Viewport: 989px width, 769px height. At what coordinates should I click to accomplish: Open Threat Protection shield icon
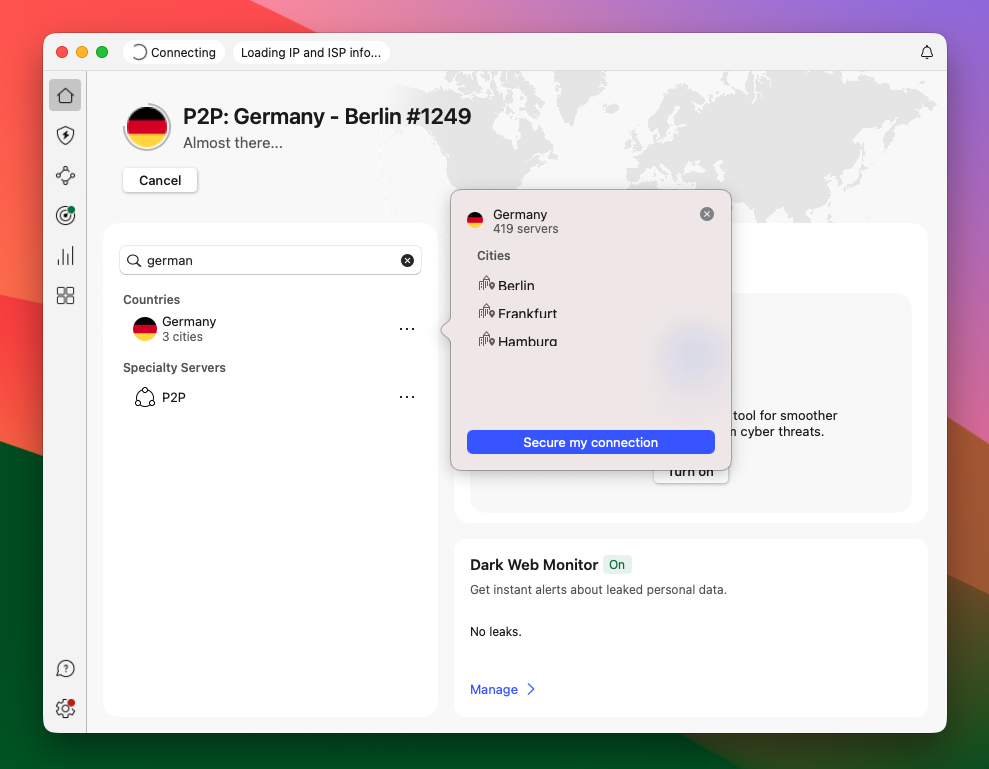click(65, 136)
